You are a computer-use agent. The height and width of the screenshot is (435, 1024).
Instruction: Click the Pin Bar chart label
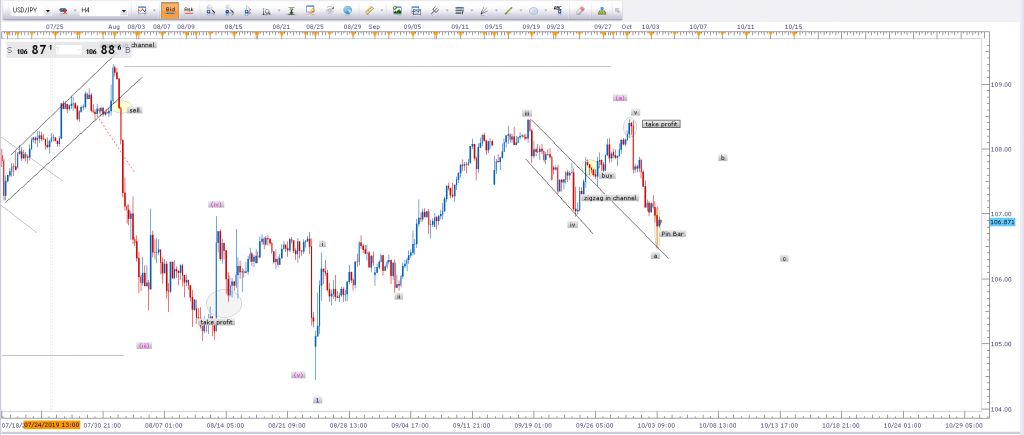(672, 234)
